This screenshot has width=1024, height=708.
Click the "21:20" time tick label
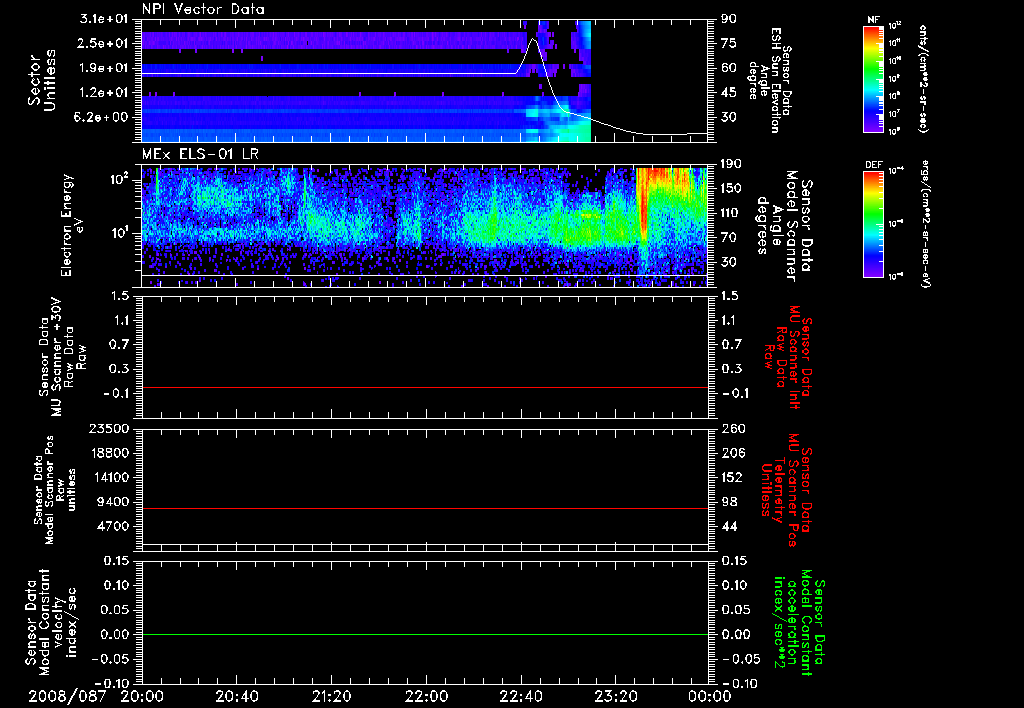click(332, 697)
